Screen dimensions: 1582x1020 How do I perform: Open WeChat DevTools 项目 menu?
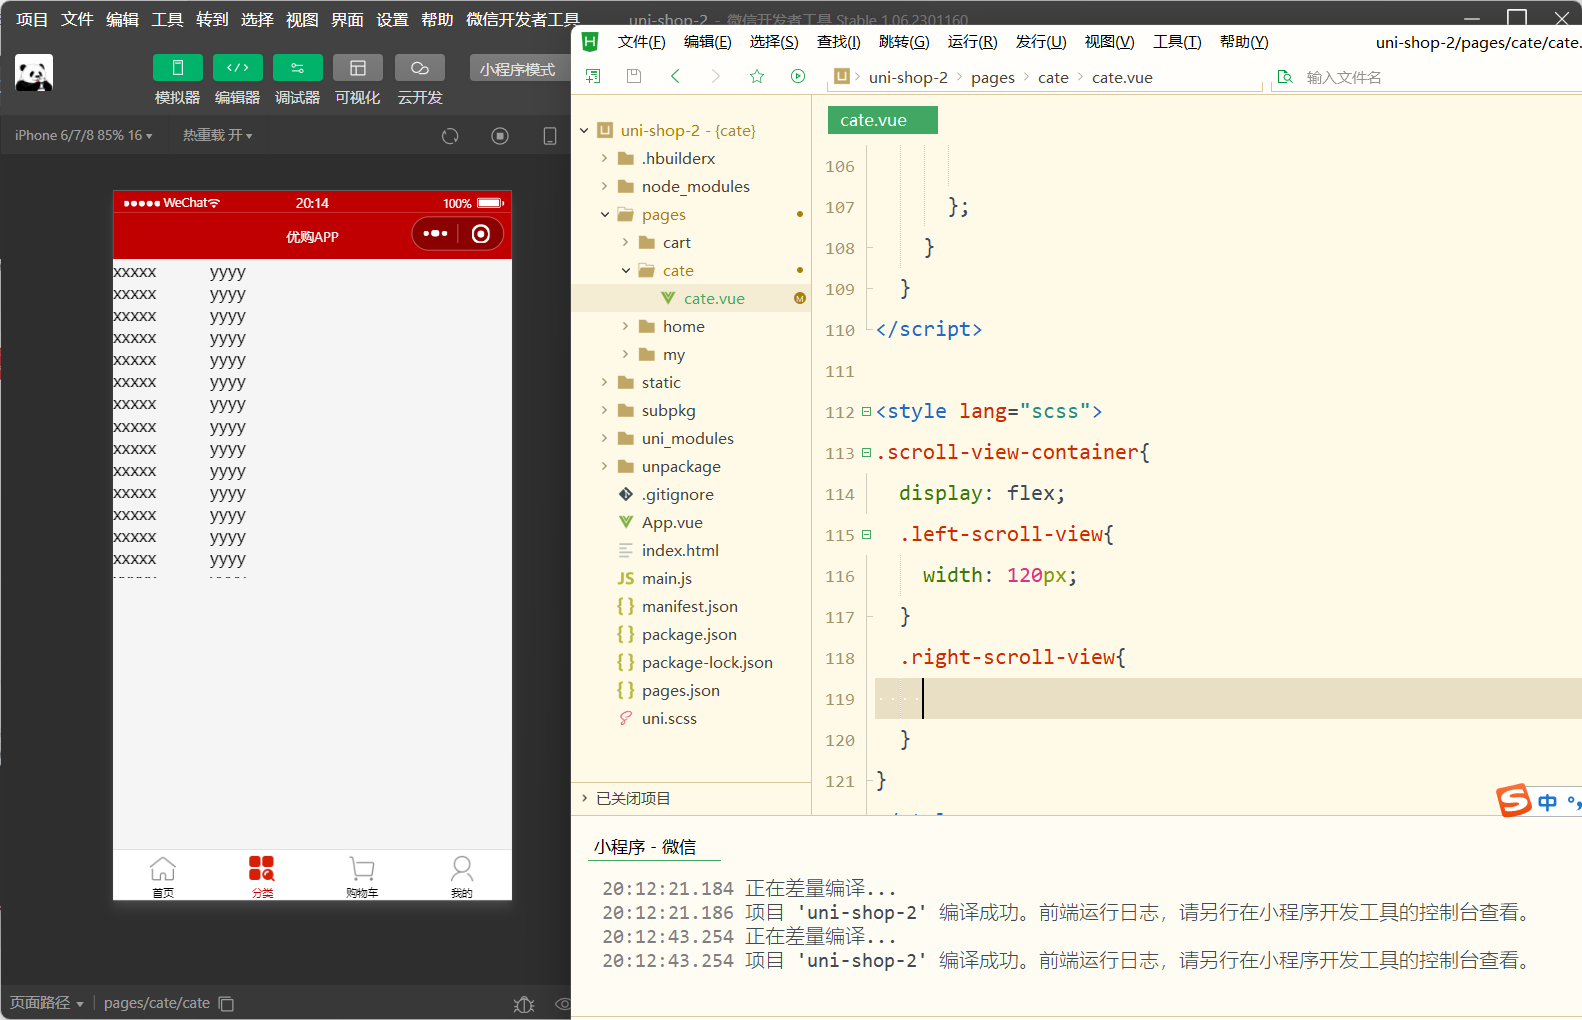pyautogui.click(x=32, y=19)
